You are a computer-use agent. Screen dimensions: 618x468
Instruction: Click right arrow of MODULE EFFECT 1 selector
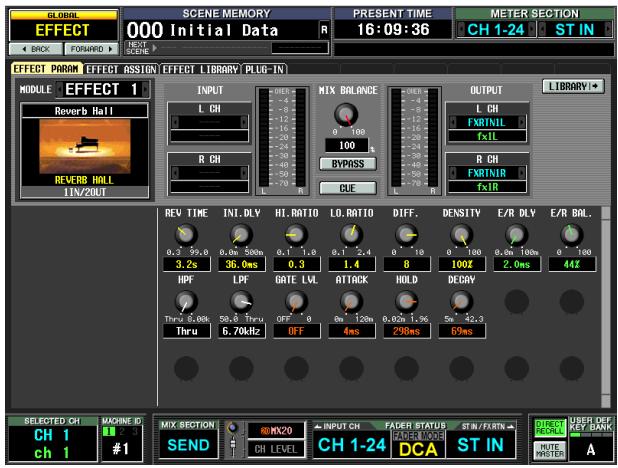145,89
